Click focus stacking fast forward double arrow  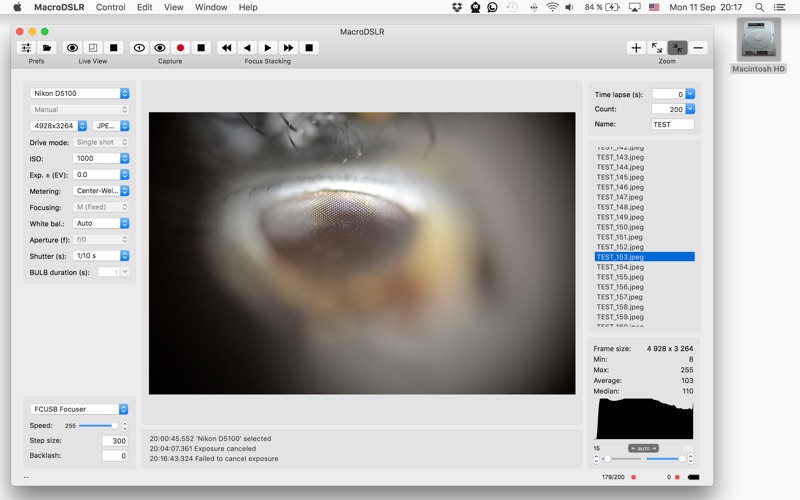288,48
